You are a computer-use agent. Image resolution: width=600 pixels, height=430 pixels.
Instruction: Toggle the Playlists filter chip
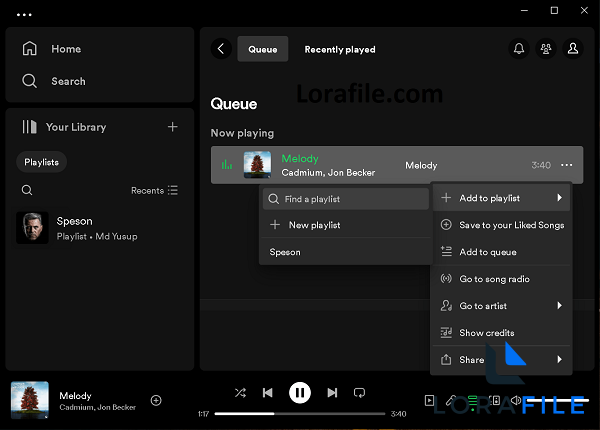coord(41,162)
